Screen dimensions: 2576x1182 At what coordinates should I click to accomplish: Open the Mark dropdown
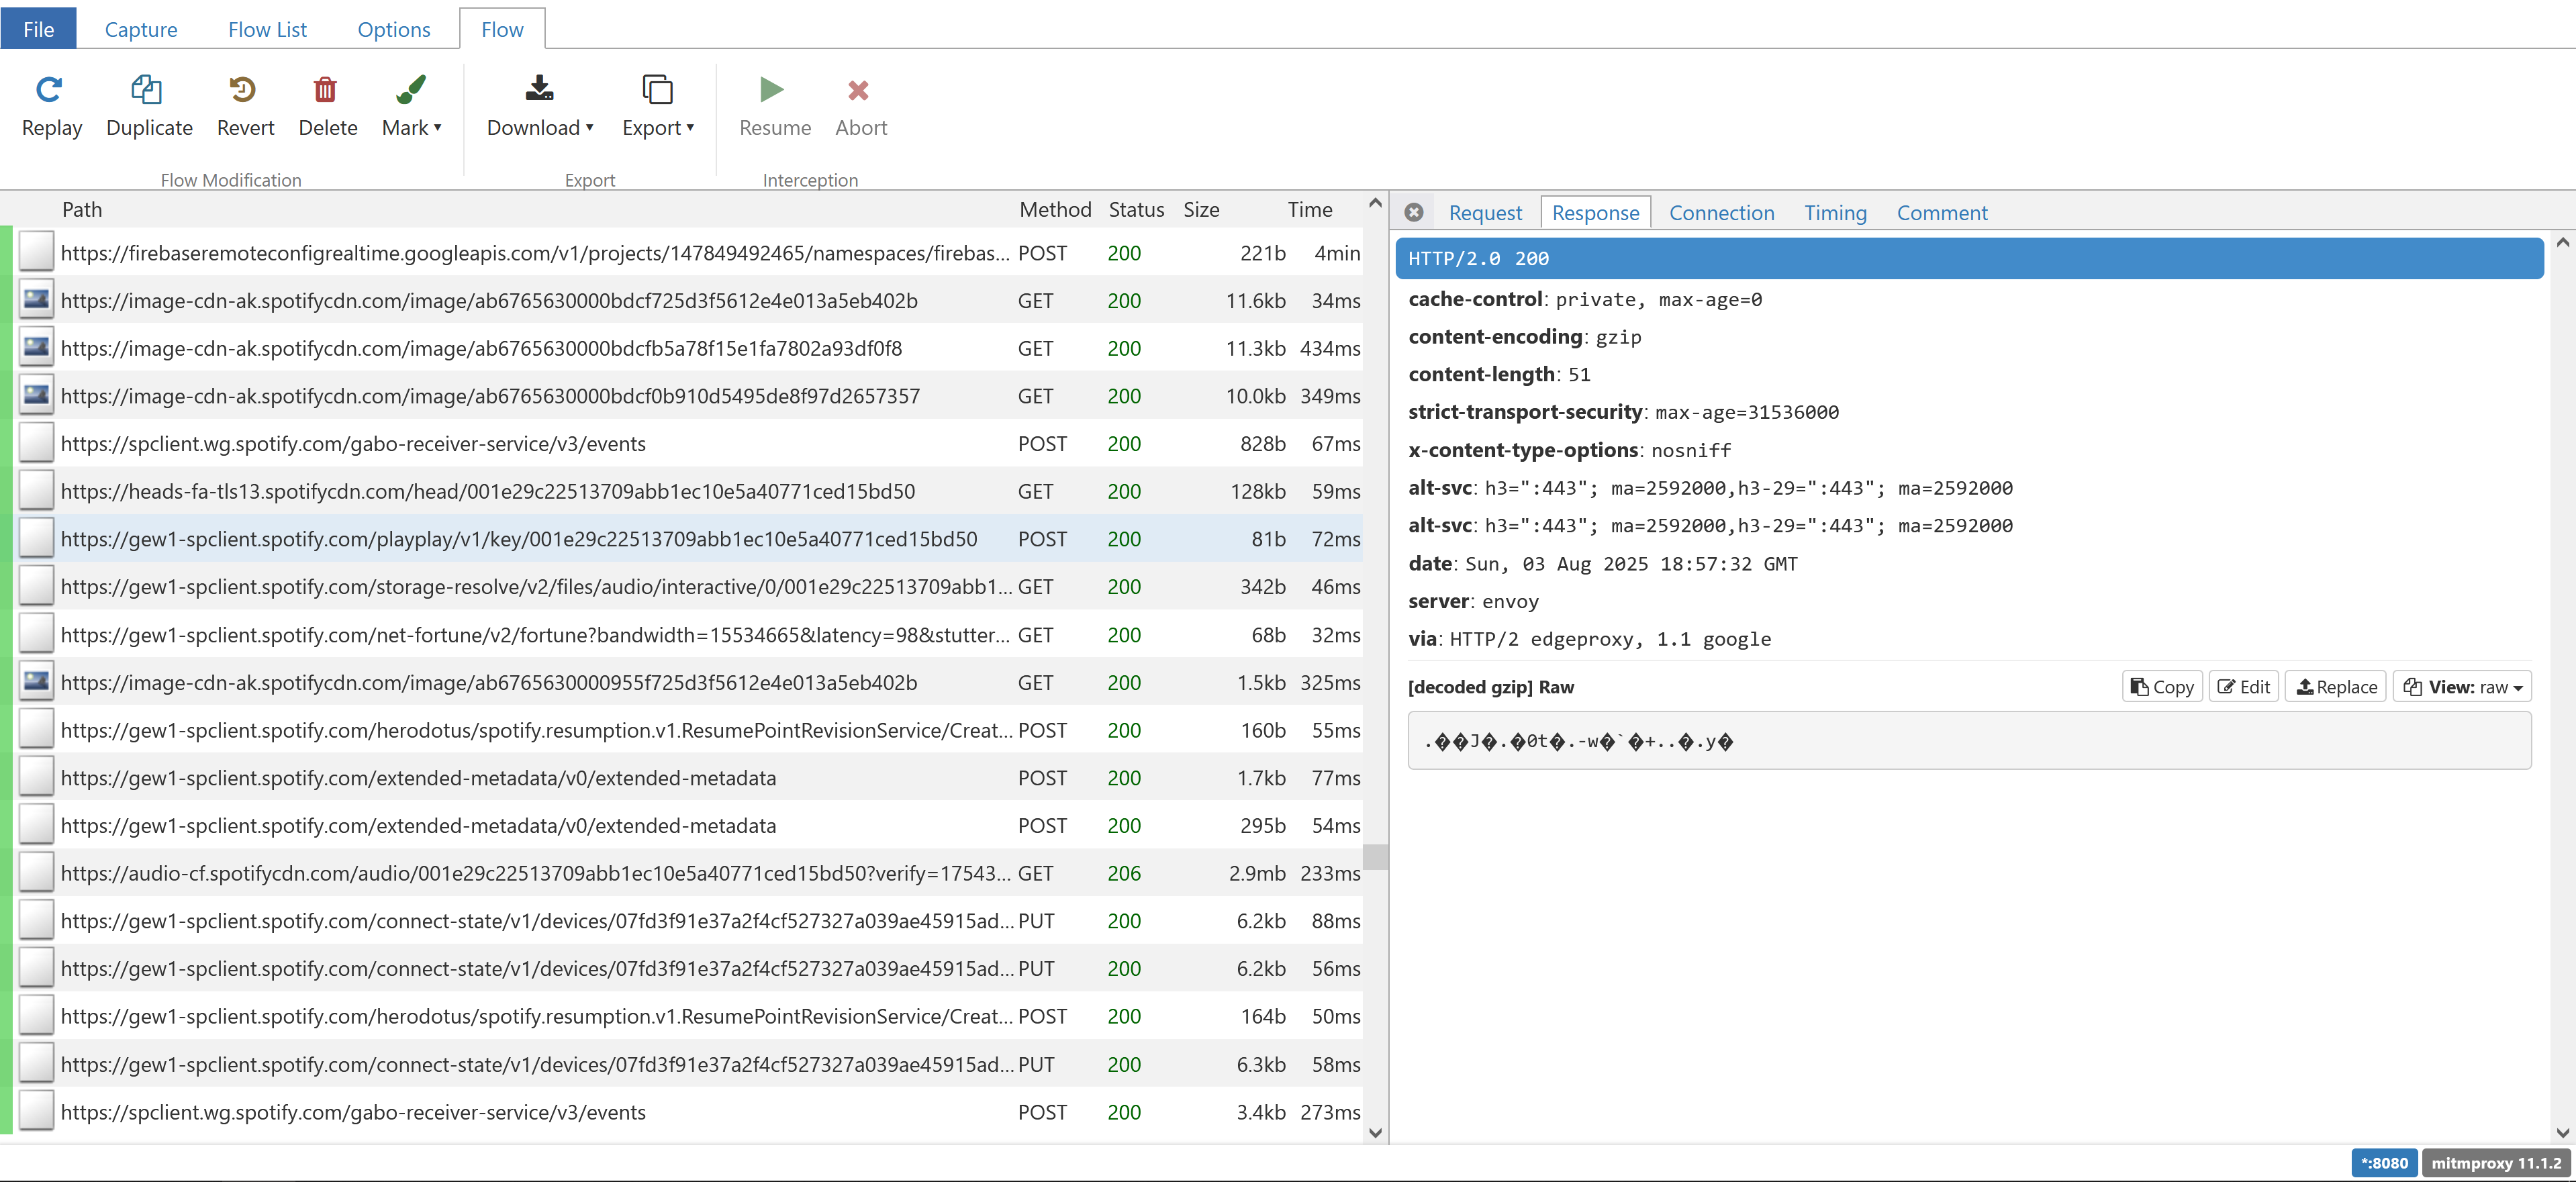411,128
